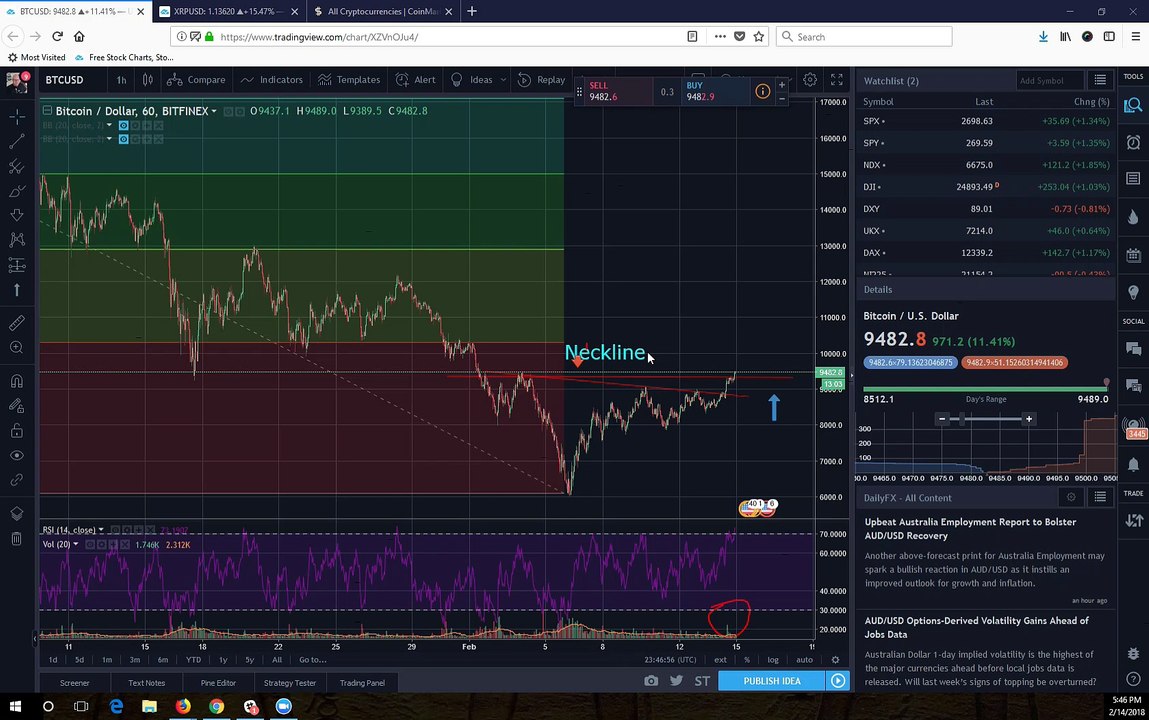The width and height of the screenshot is (1149, 720).
Task: Toggle percent scale
Action: pos(747,659)
